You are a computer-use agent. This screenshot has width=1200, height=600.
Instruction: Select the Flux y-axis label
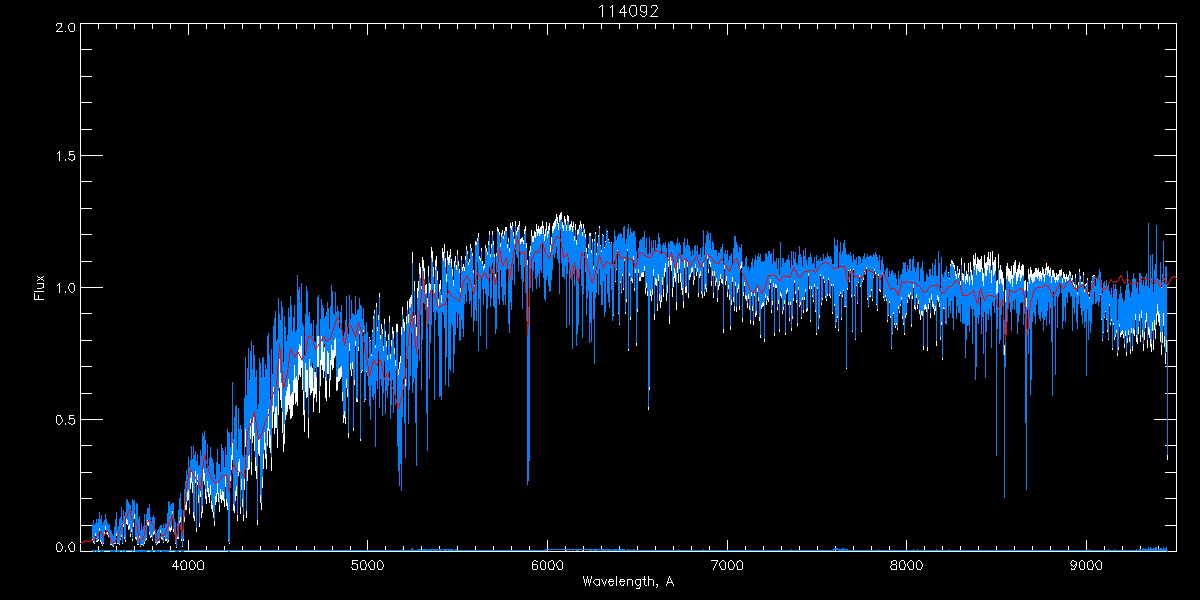point(40,287)
